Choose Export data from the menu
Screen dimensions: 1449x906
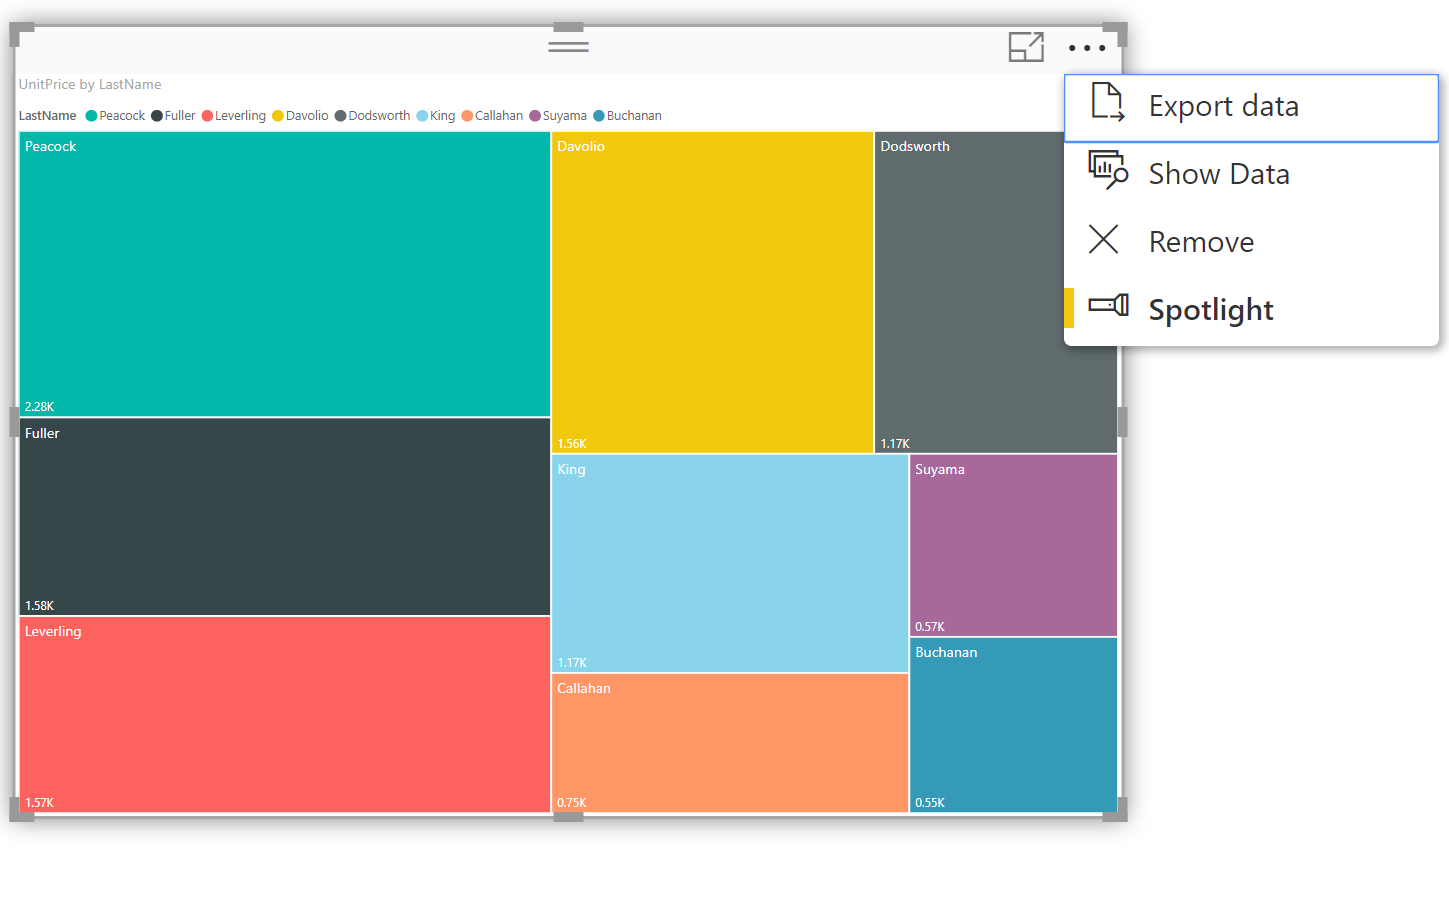click(1224, 104)
